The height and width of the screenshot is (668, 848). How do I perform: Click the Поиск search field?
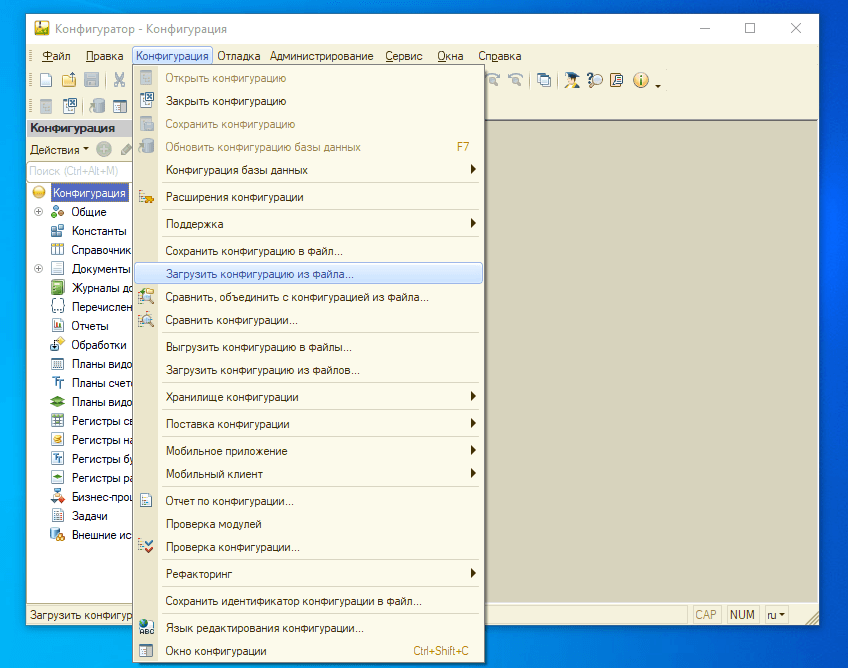[78, 171]
